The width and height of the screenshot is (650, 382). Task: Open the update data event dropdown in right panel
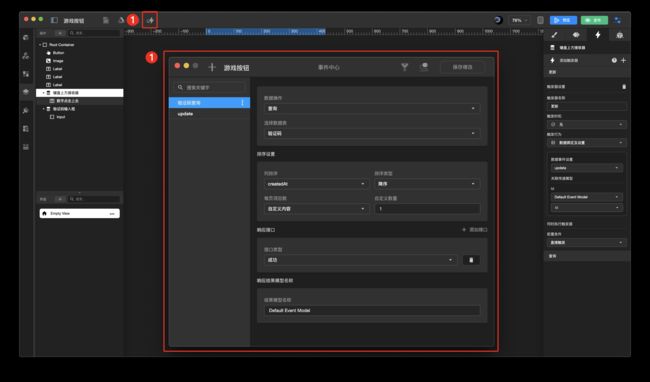[x=586, y=168]
